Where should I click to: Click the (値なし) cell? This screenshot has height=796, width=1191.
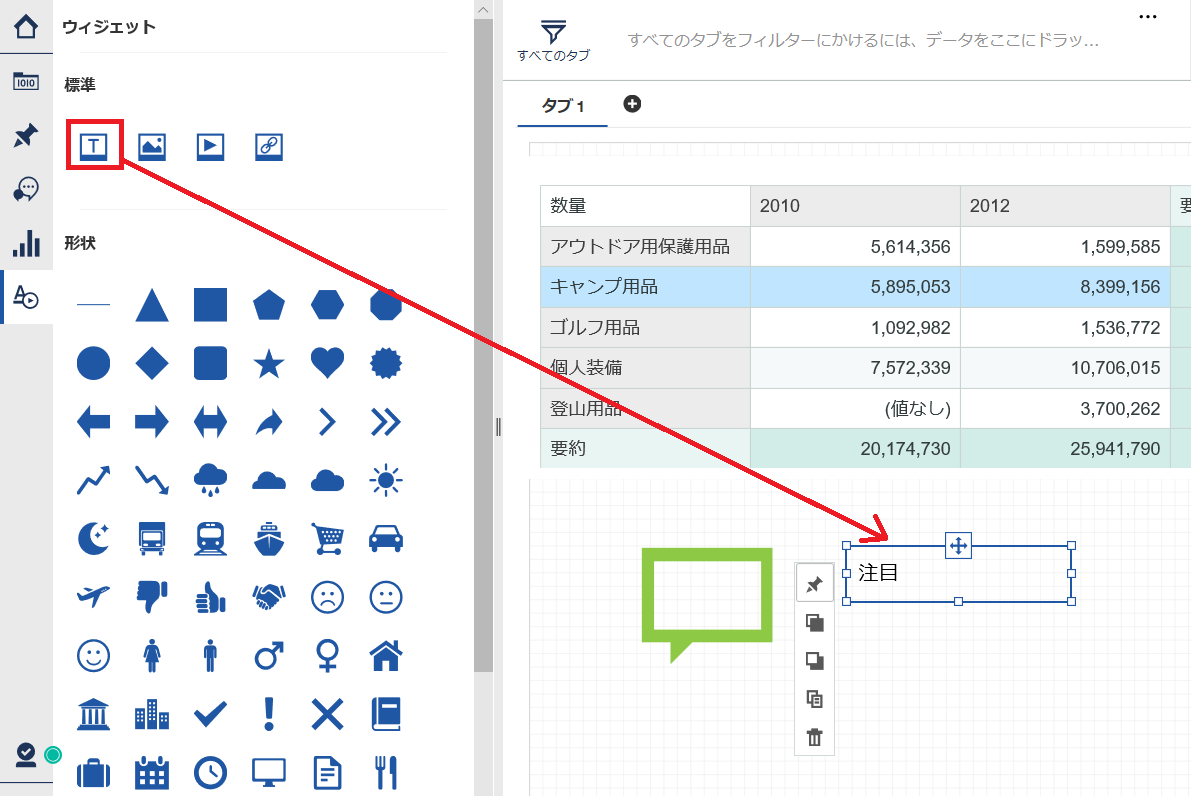[x=855, y=409]
